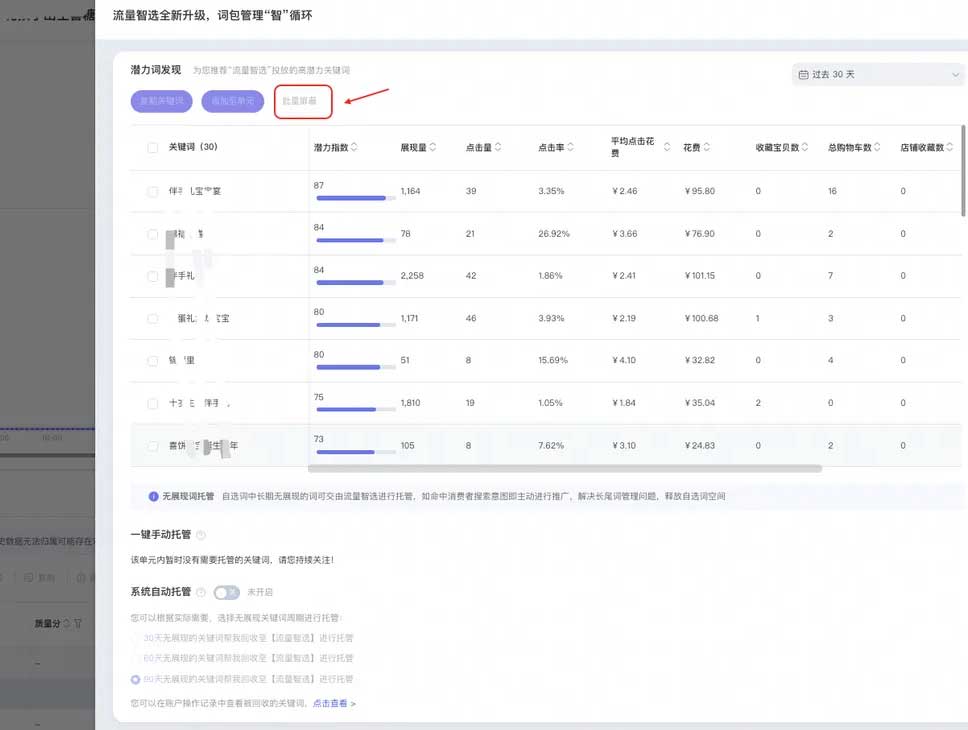Check the row with 1,810 impressions
The image size is (968, 730).
(152, 403)
